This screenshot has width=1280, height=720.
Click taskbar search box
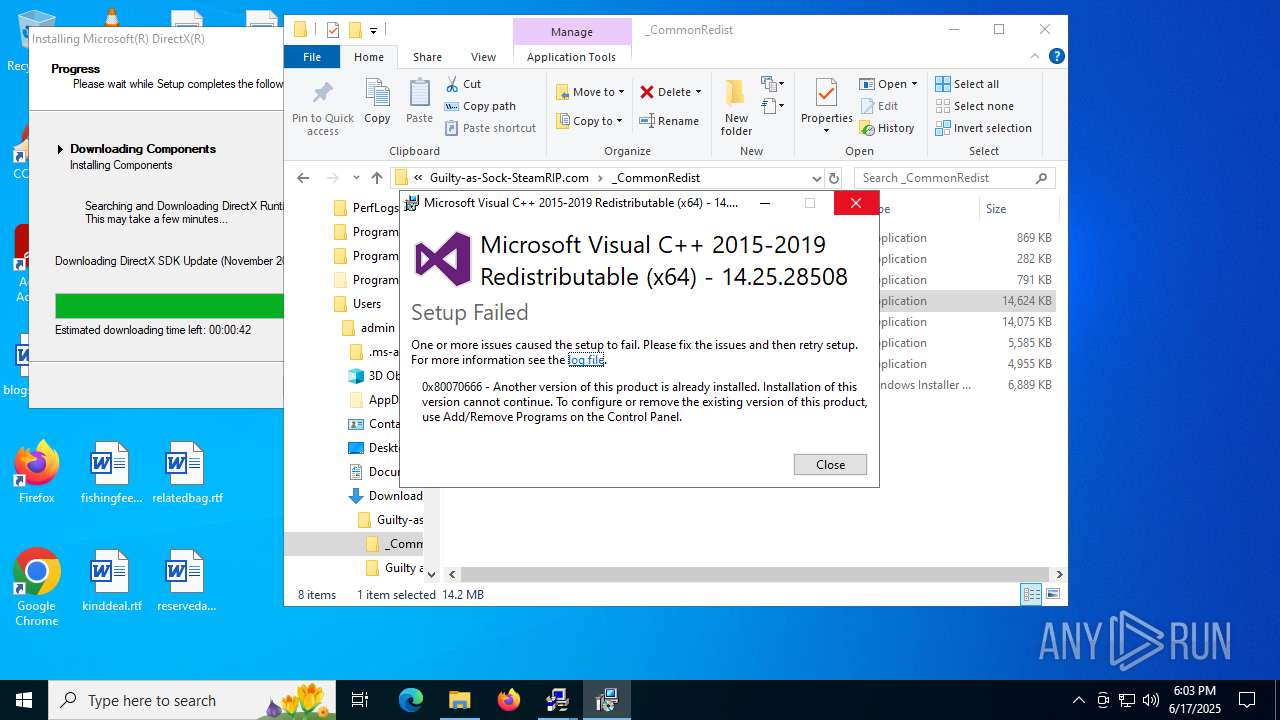click(193, 700)
